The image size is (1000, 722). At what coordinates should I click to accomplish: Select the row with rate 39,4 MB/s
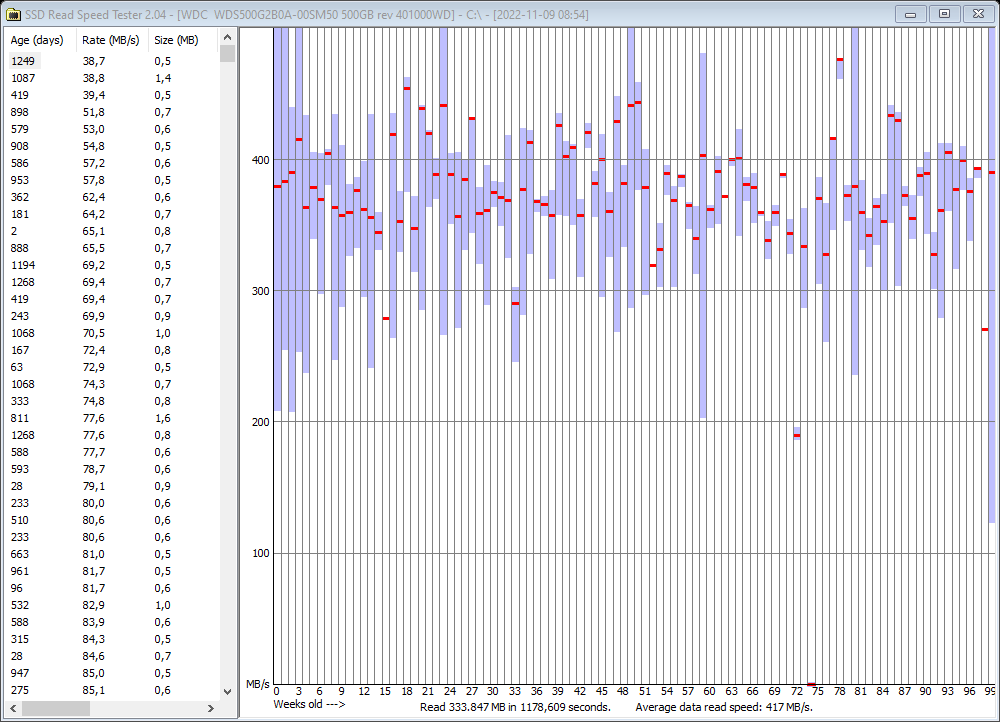coord(112,95)
